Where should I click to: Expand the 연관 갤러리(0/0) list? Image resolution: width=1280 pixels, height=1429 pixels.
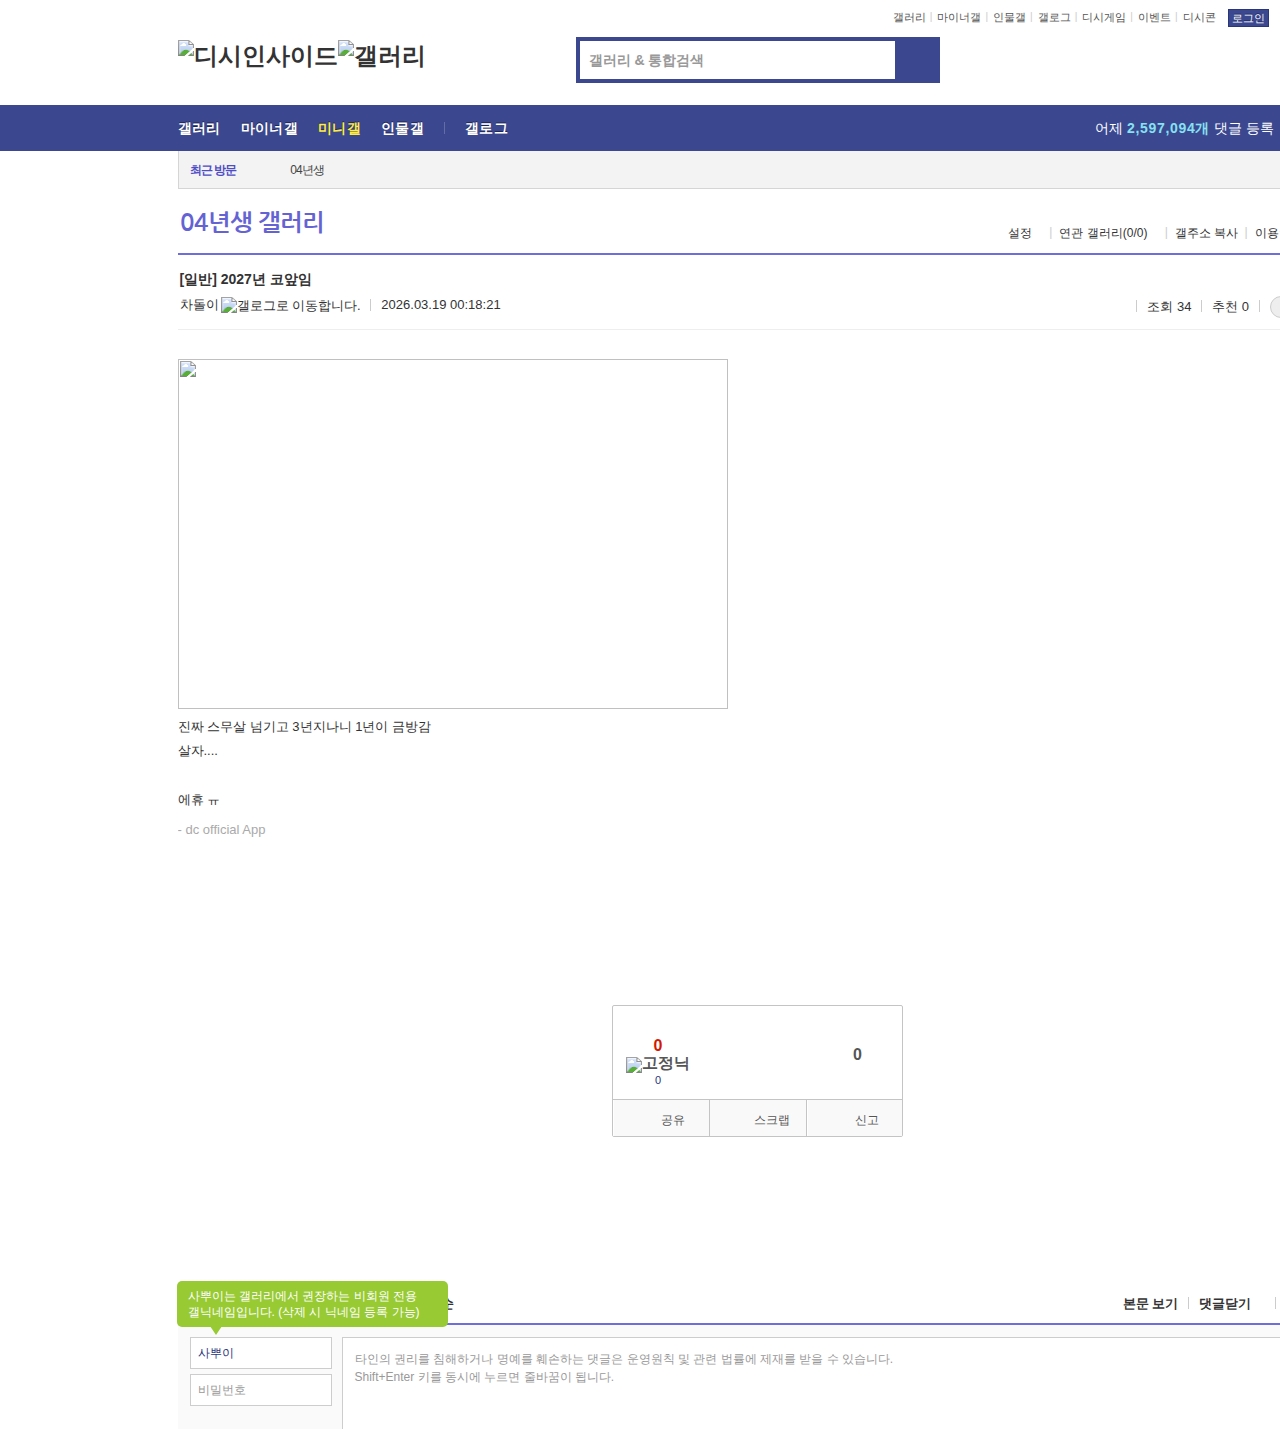(x=1103, y=233)
